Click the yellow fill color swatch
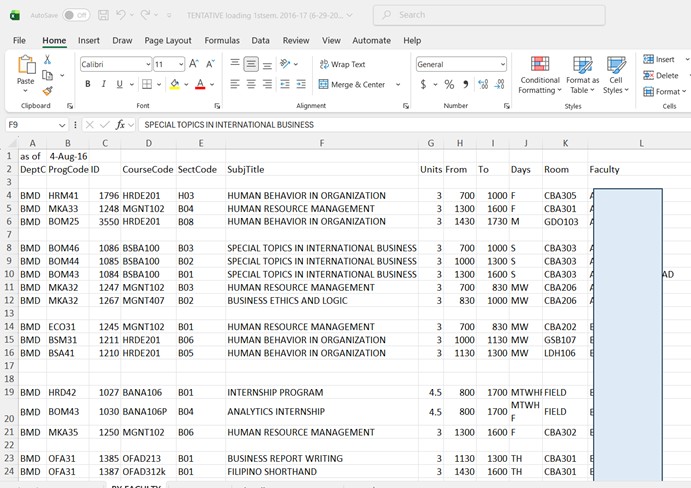The height and width of the screenshot is (488, 691). [x=174, y=85]
